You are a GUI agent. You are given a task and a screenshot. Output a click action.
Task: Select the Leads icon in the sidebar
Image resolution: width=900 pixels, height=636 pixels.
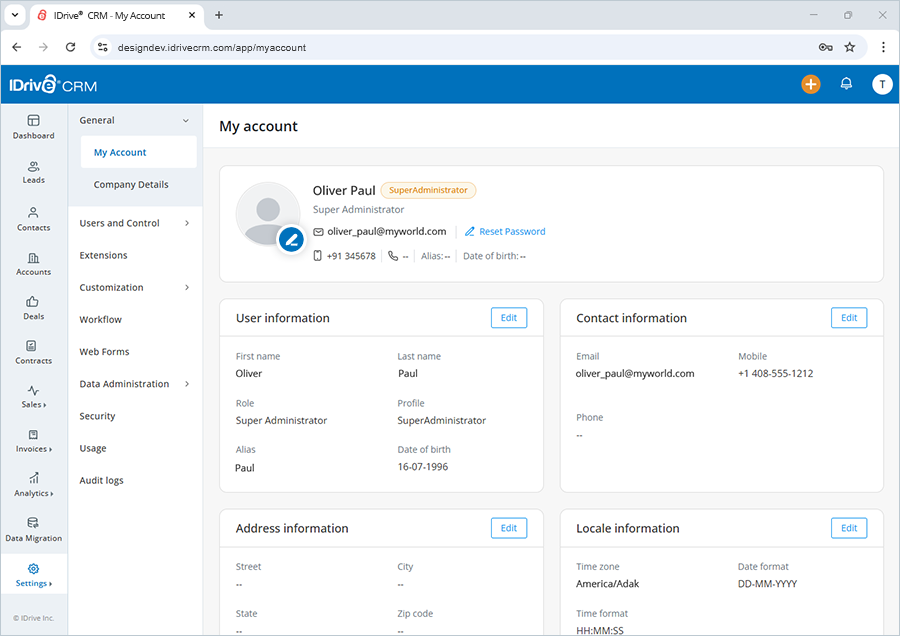point(33,172)
